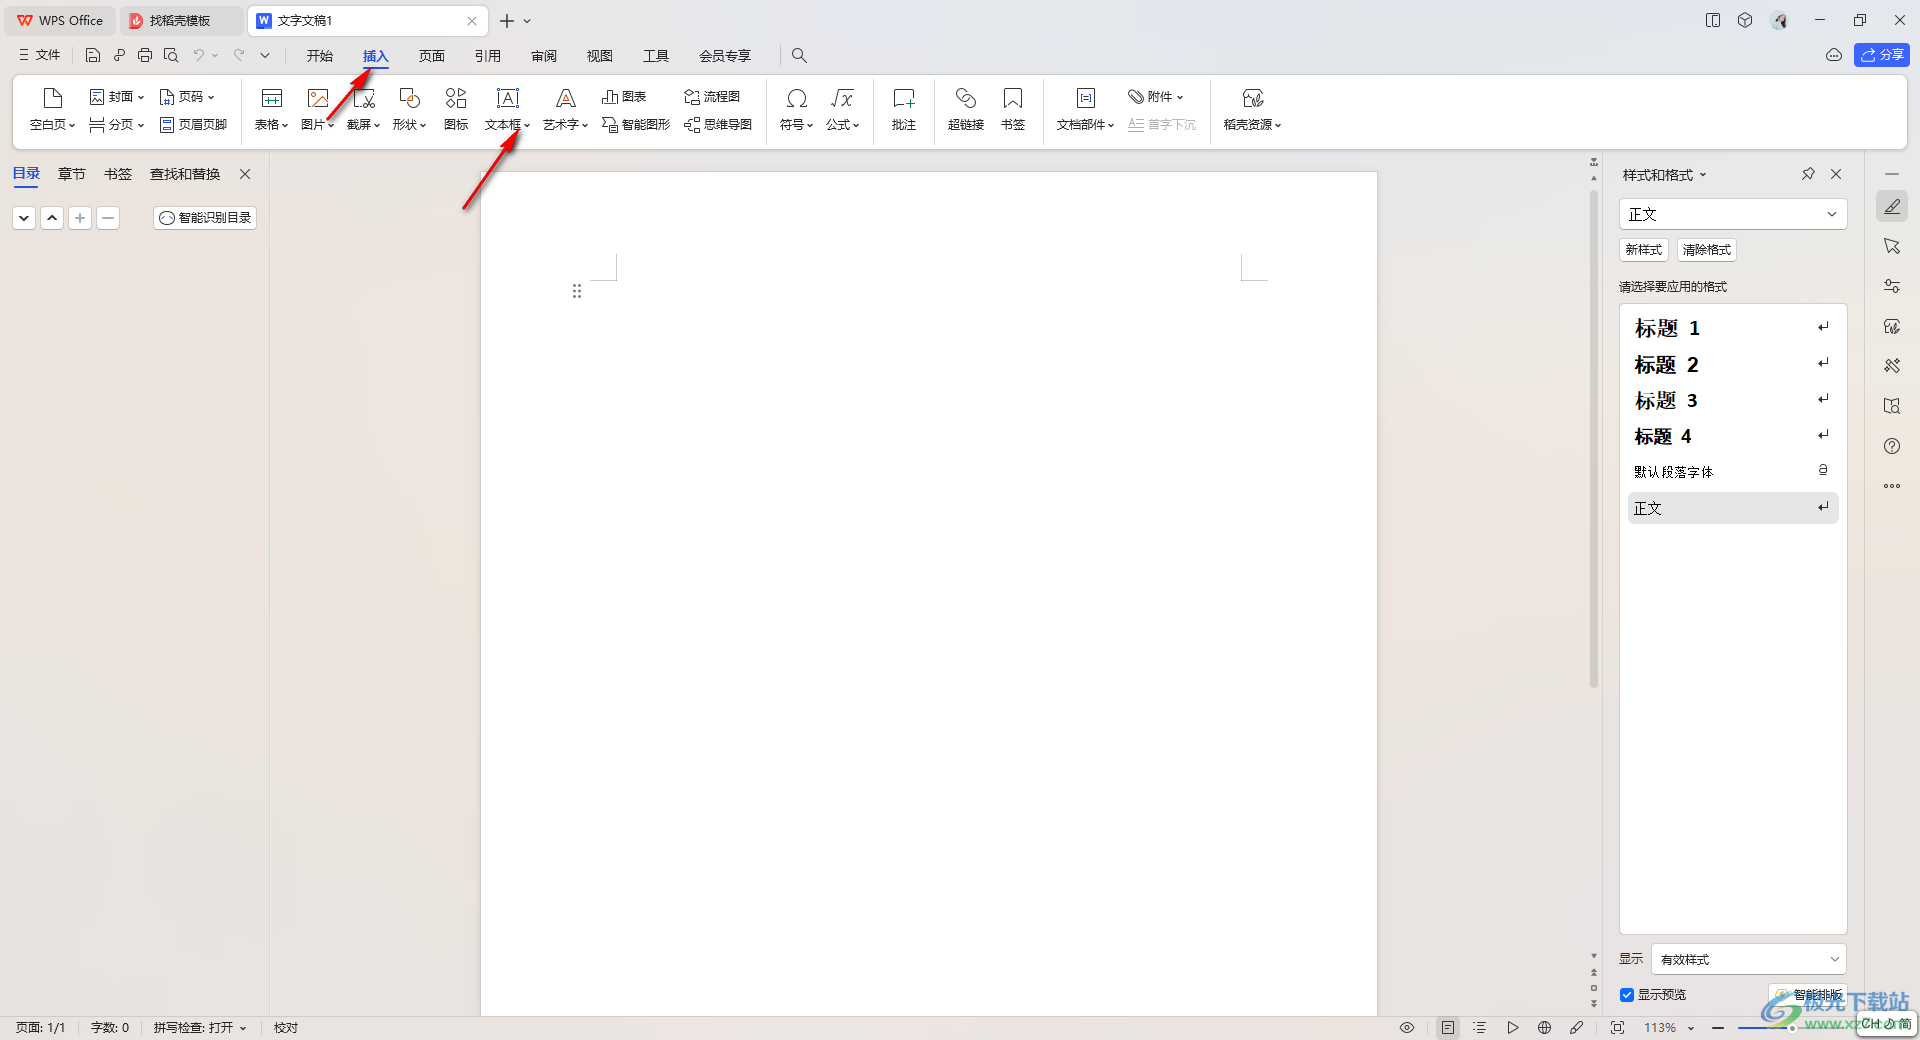
Task: Insert a flowchart
Action: click(712, 97)
